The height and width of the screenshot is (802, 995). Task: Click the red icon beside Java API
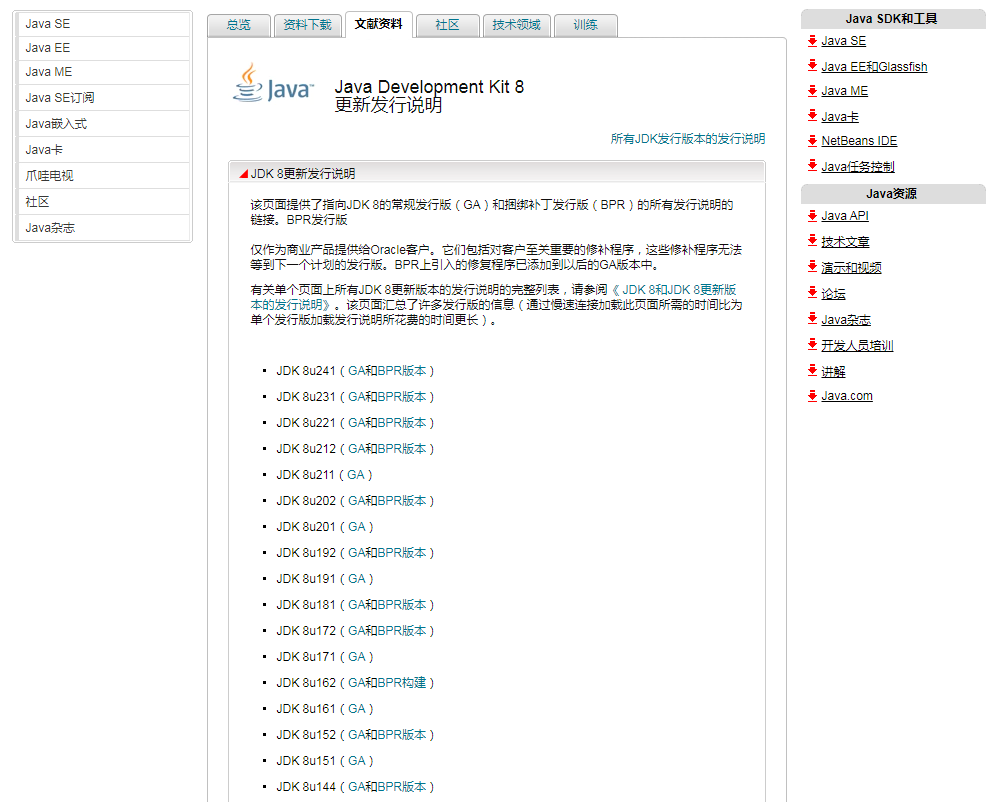coord(812,215)
